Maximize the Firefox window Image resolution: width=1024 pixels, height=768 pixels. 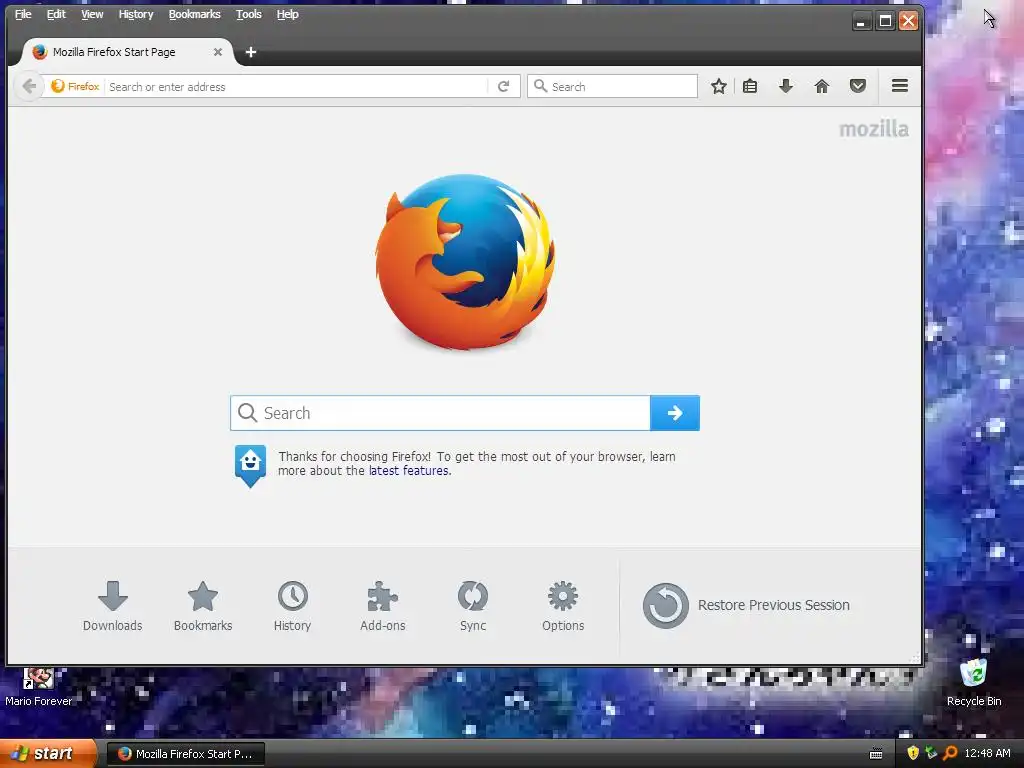click(x=885, y=21)
